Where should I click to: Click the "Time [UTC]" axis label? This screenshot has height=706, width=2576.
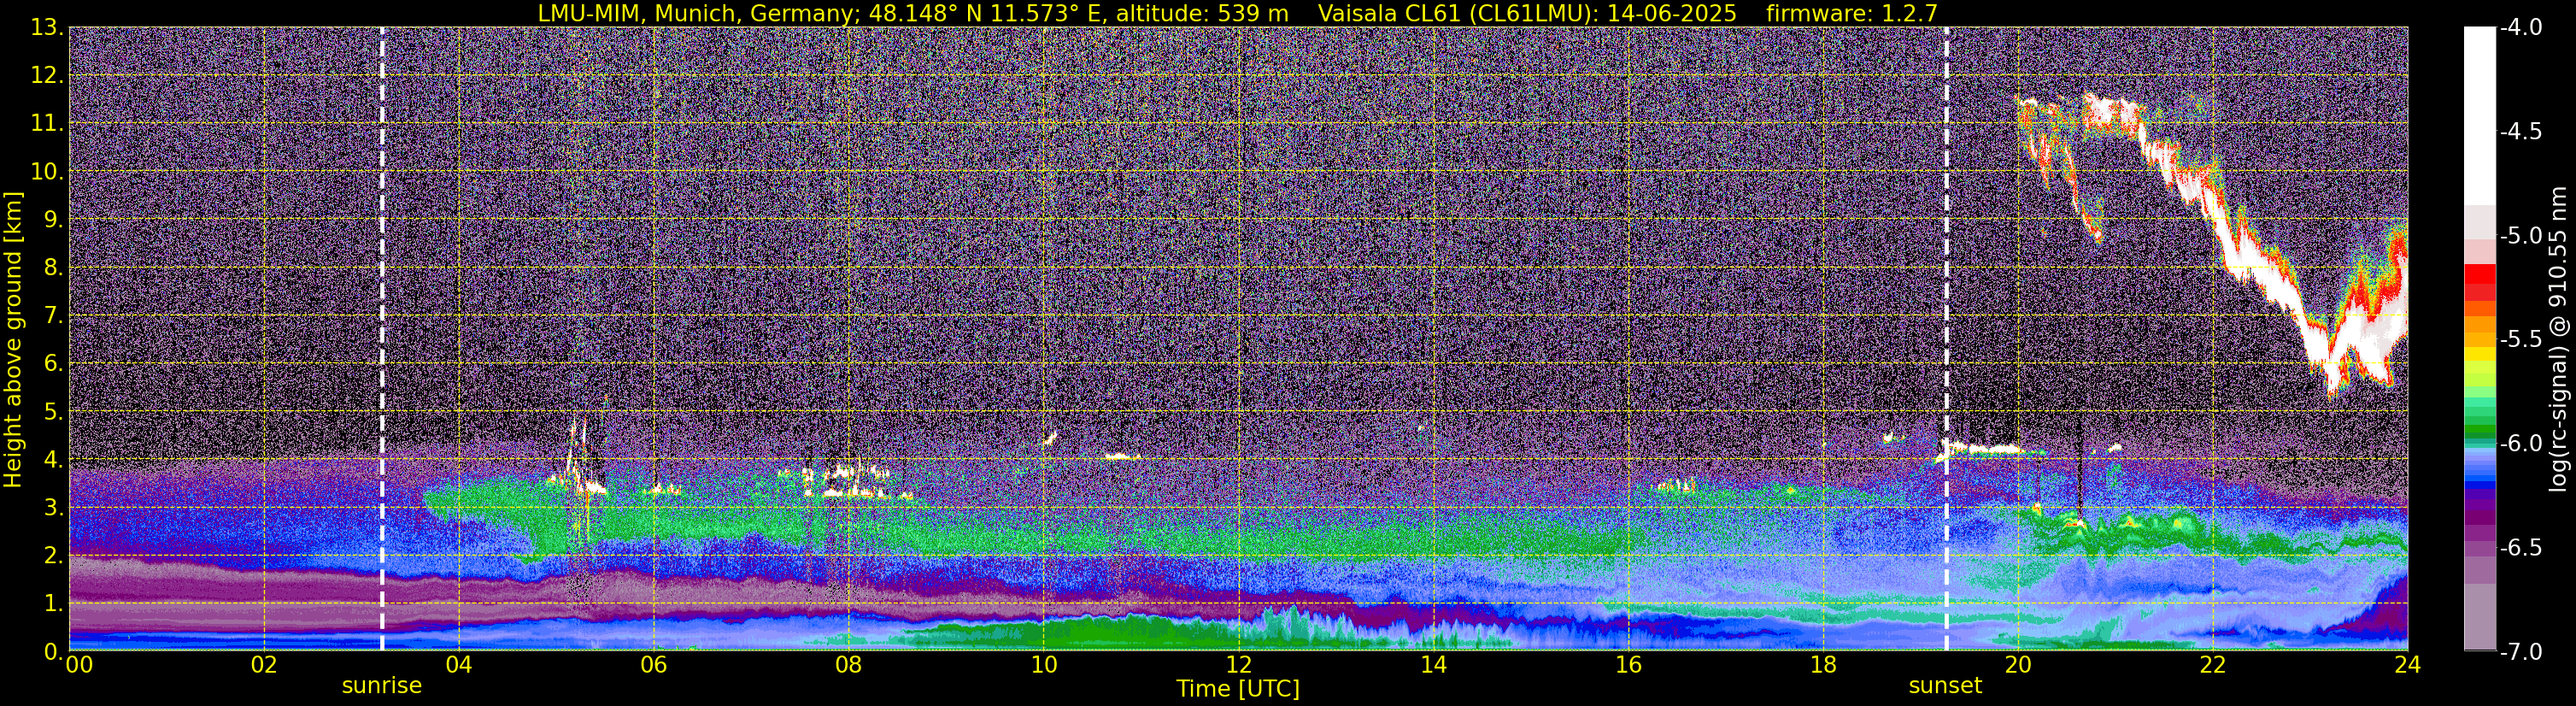(x=1238, y=689)
